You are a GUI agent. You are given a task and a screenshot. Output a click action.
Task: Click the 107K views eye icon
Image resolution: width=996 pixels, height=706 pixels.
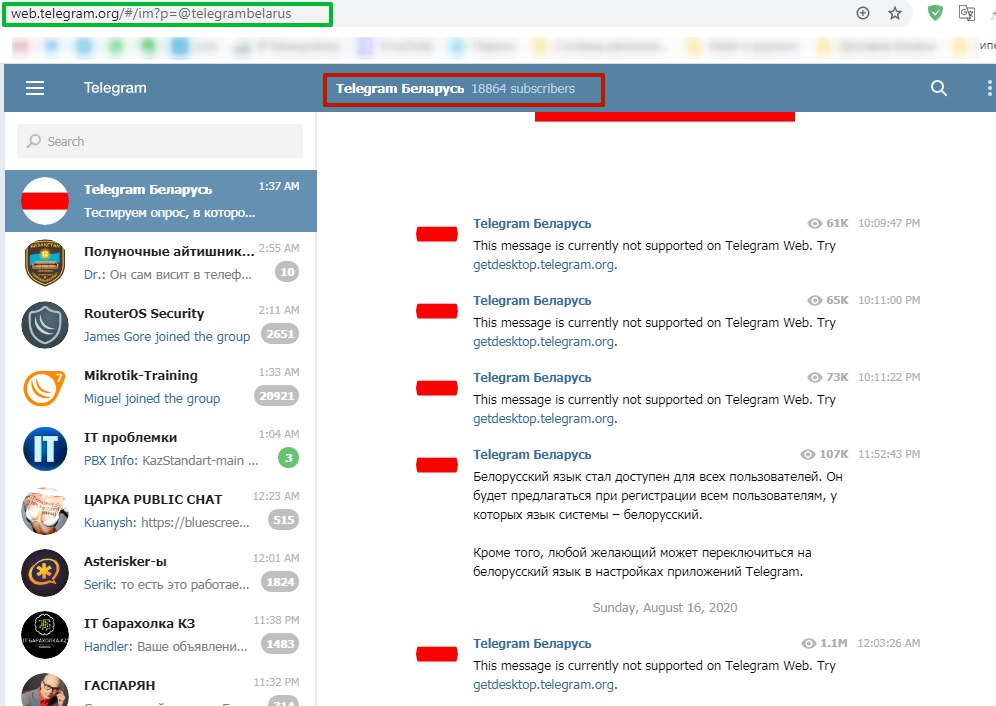[807, 454]
